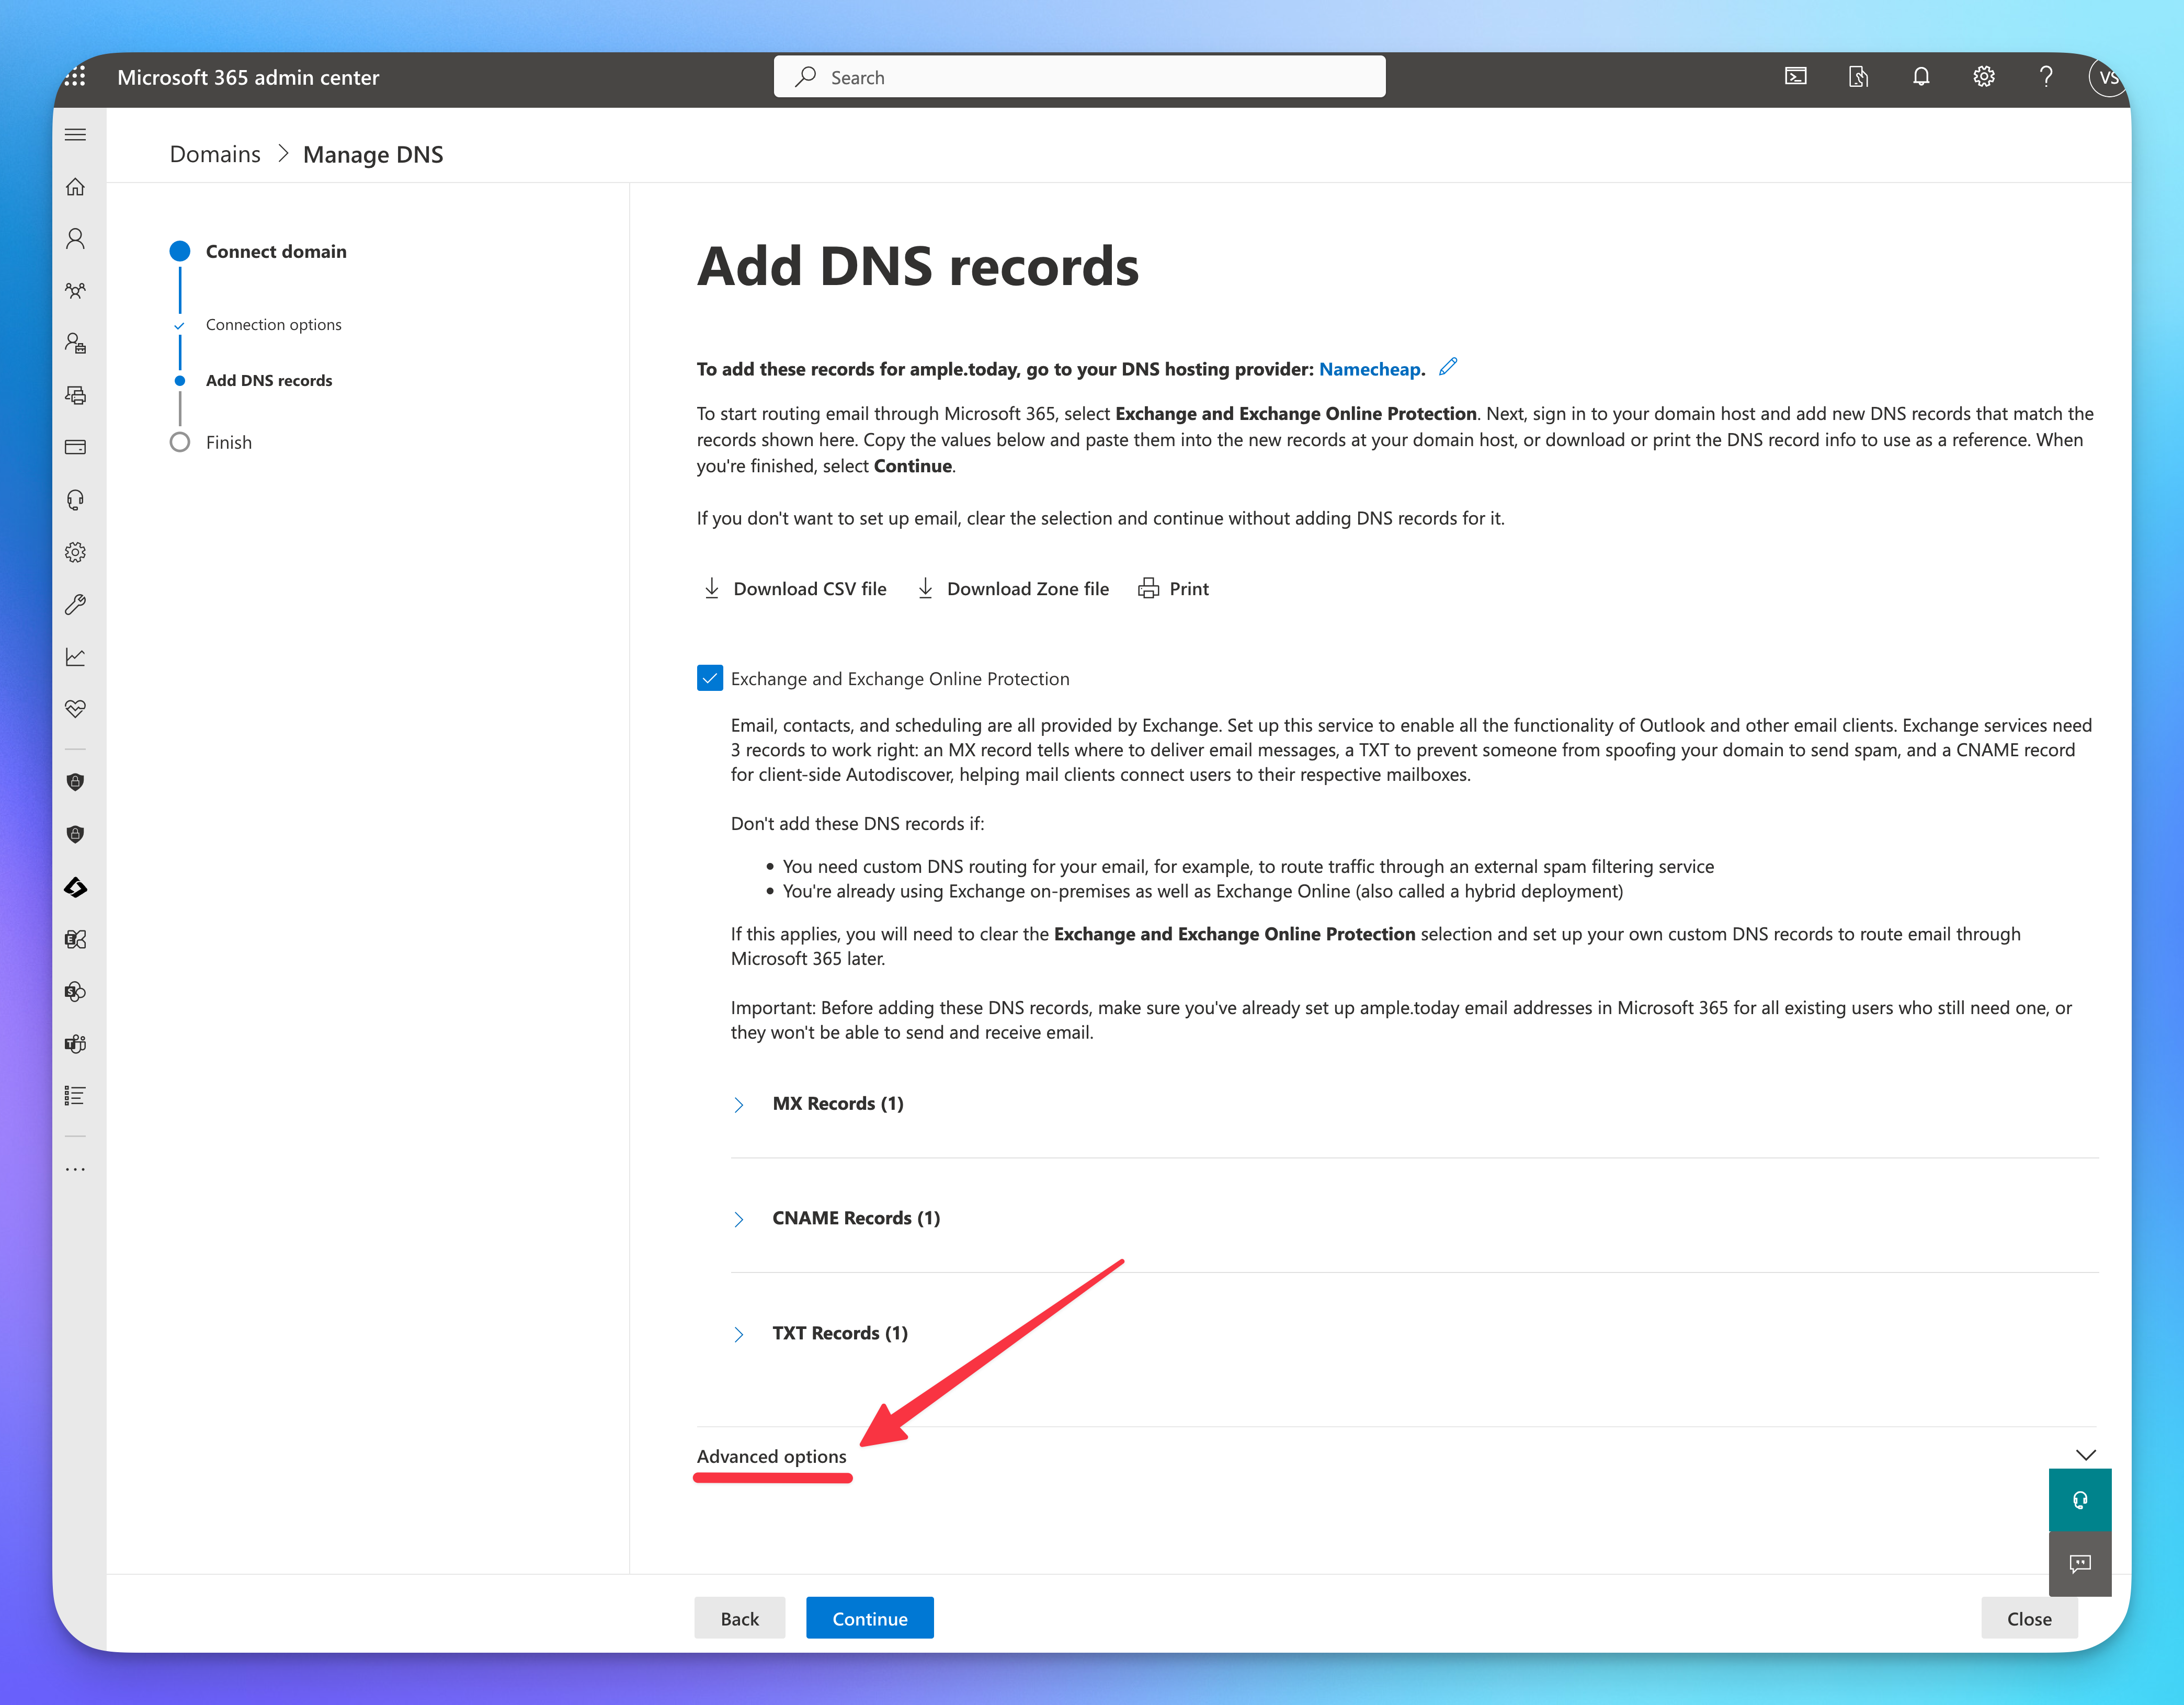Image resolution: width=2184 pixels, height=1705 pixels.
Task: Expand TXT Records (1)
Action: [738, 1334]
